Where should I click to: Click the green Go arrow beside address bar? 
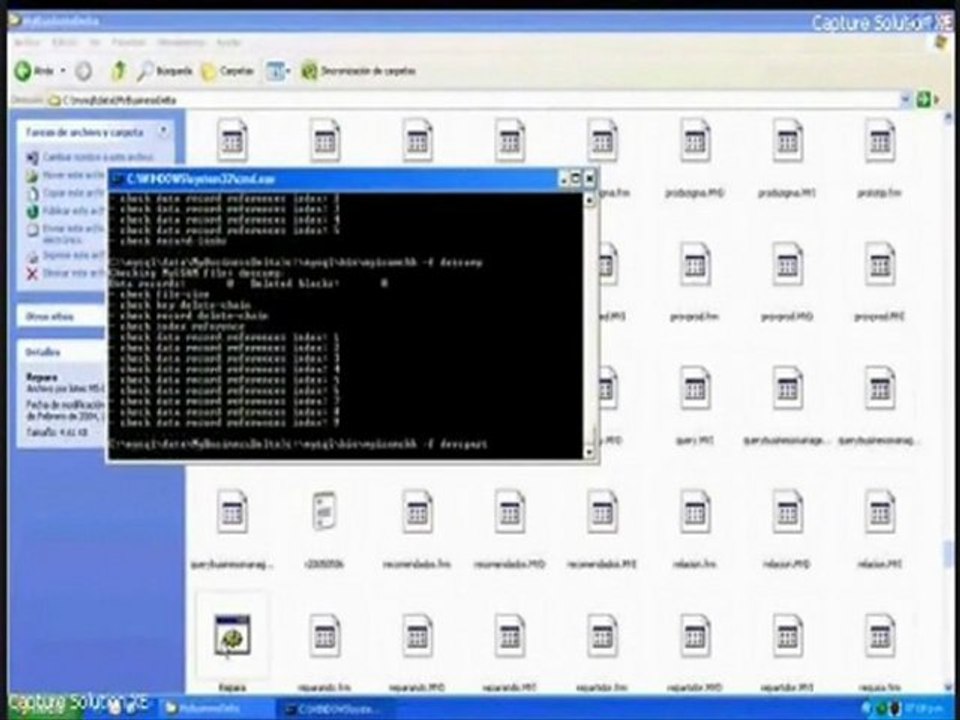click(x=923, y=99)
